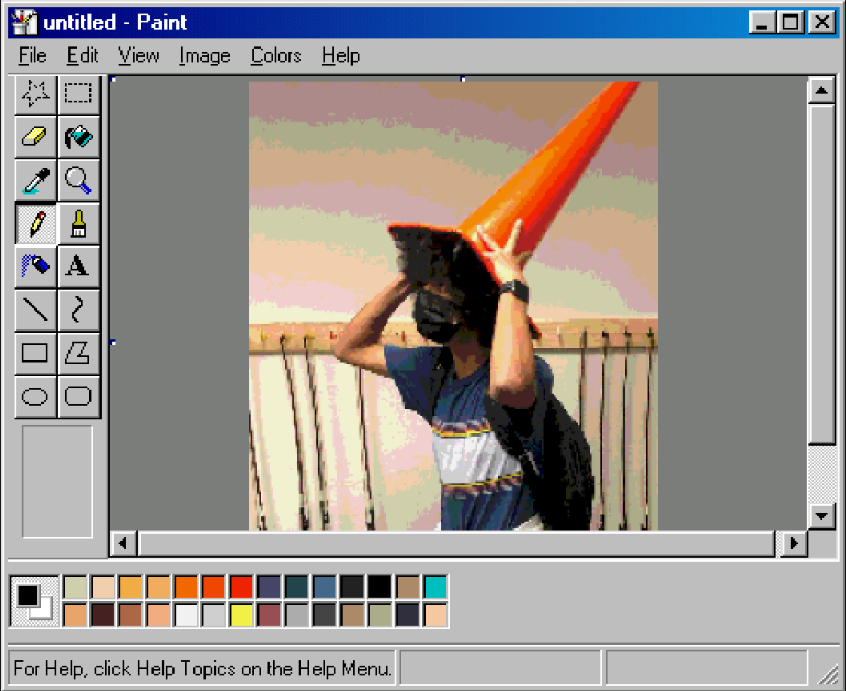The width and height of the screenshot is (846, 691).
Task: Pick the Curve tool
Action: [78, 309]
